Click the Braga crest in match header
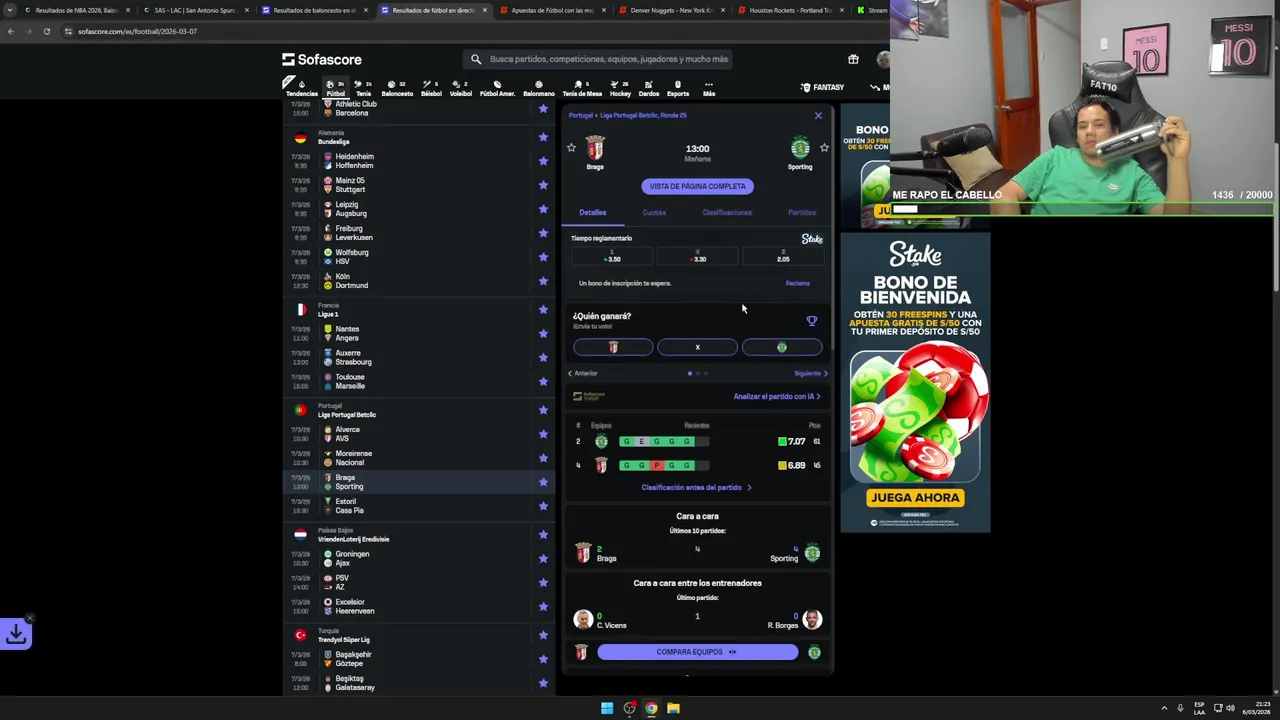The image size is (1280, 720). (595, 147)
